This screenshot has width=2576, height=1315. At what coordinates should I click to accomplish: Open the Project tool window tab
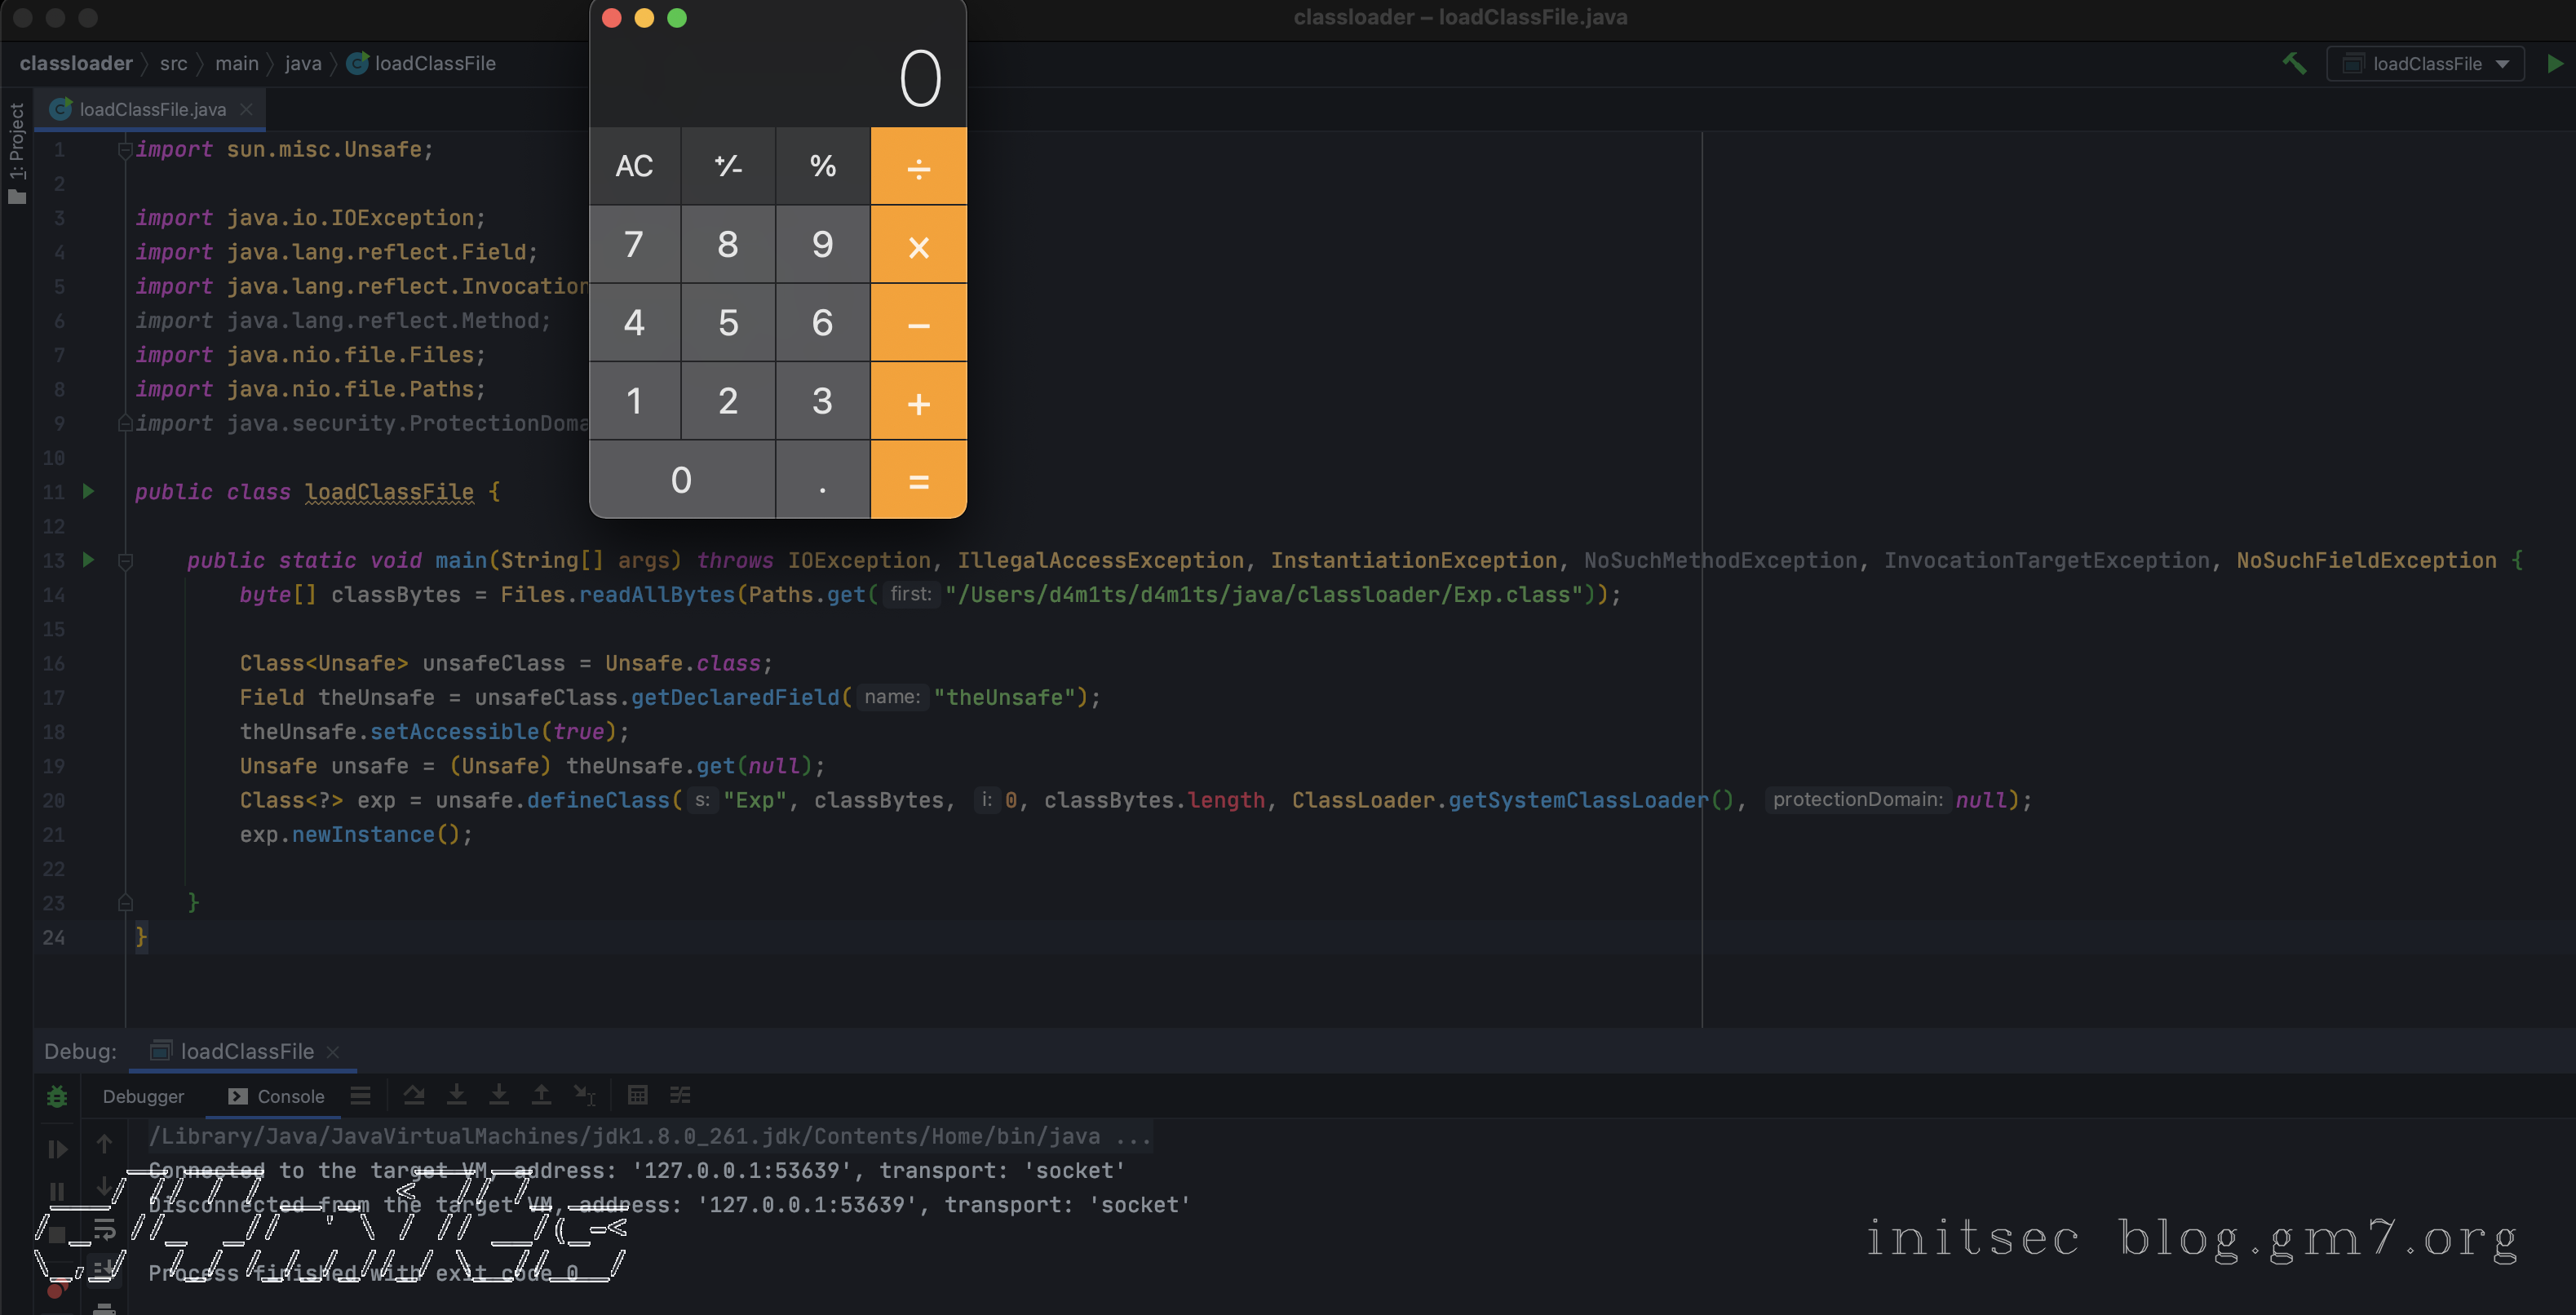point(16,152)
